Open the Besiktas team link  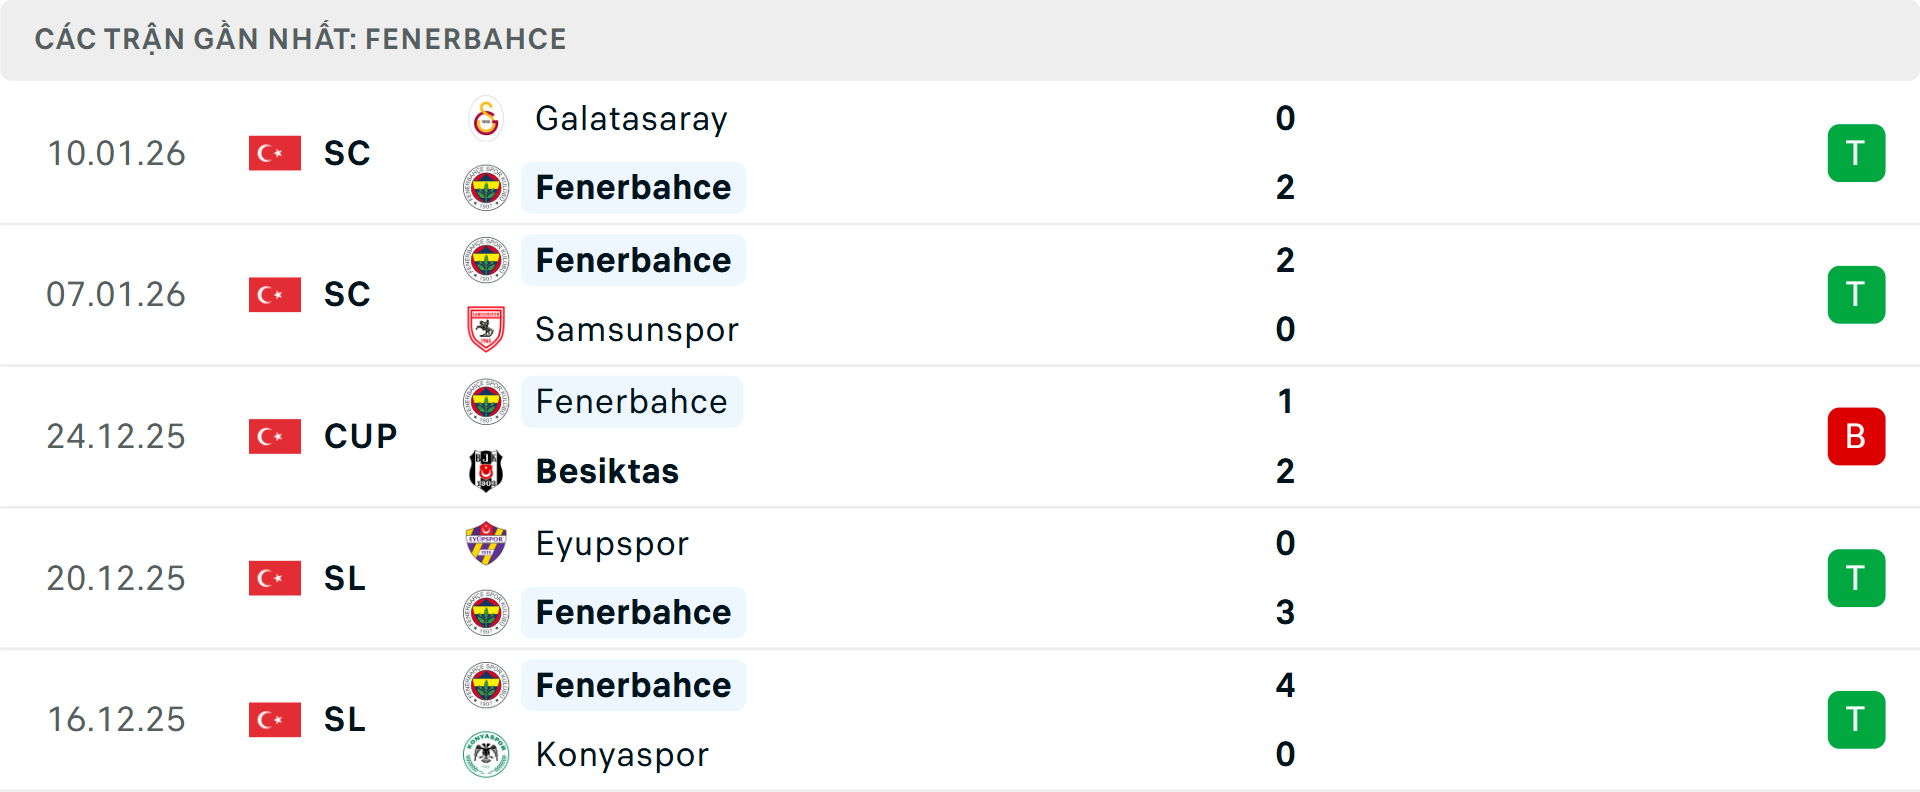tap(607, 471)
